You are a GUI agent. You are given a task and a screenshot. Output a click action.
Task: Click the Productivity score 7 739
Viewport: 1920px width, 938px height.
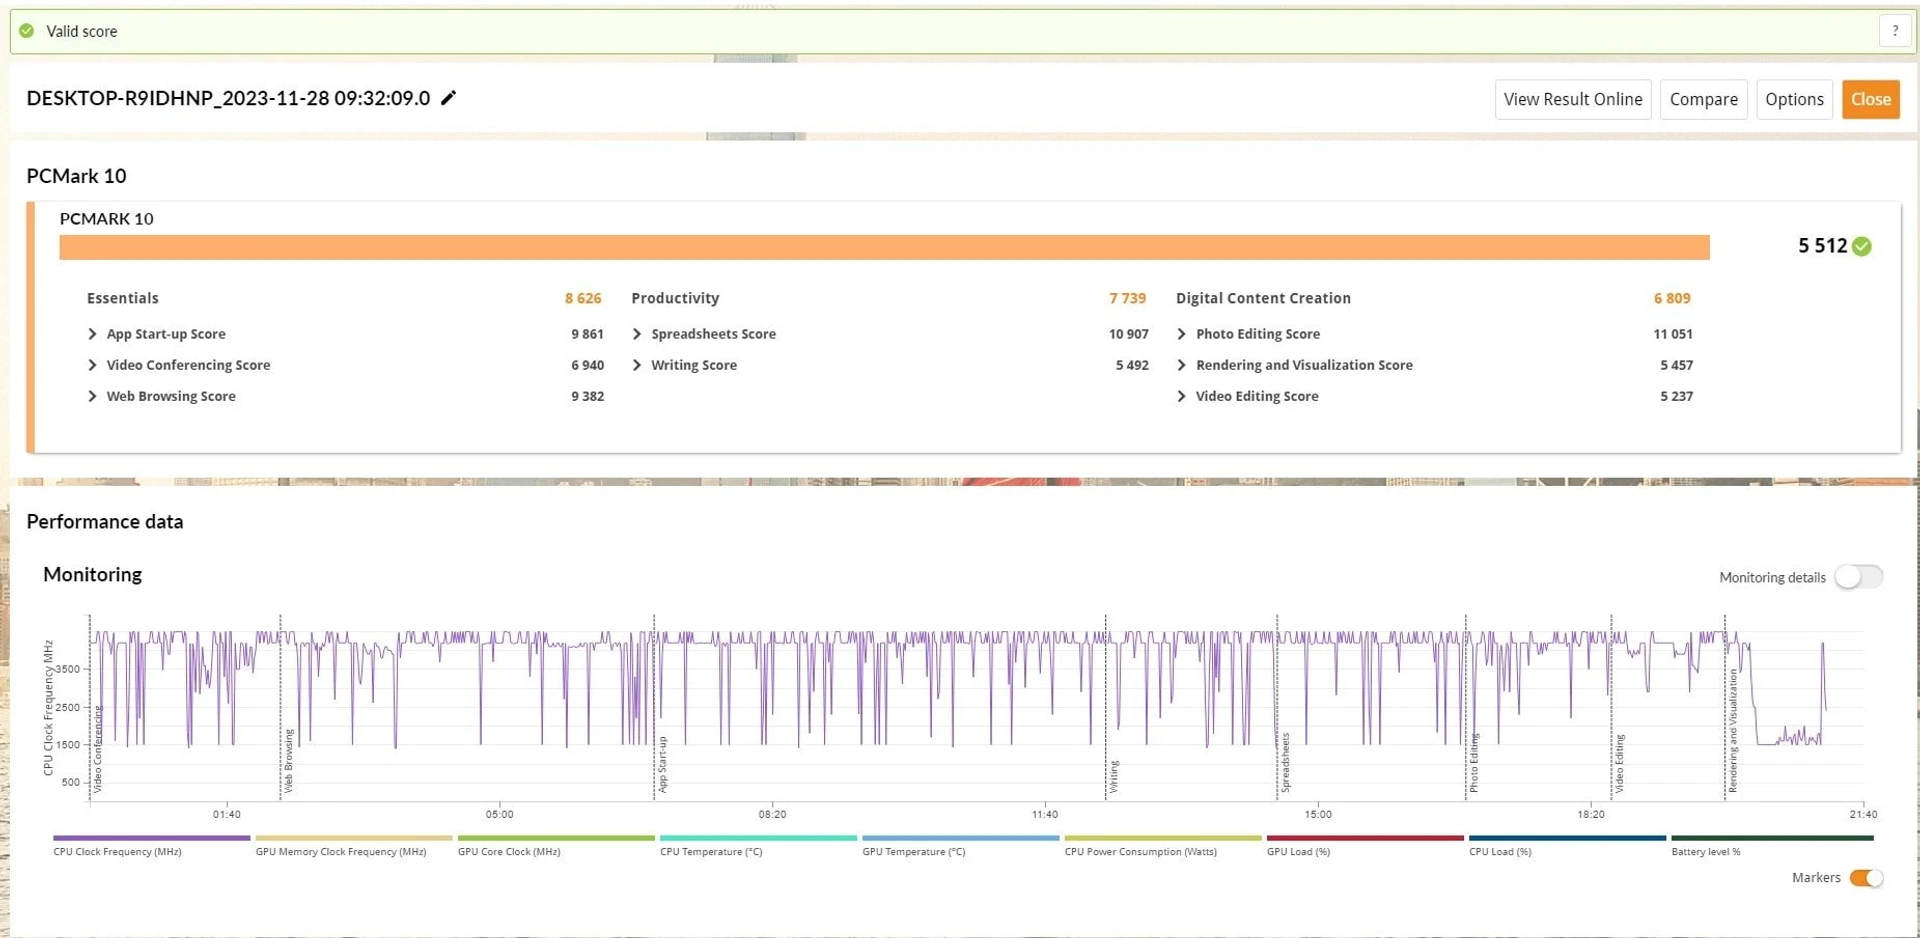click(x=1127, y=298)
